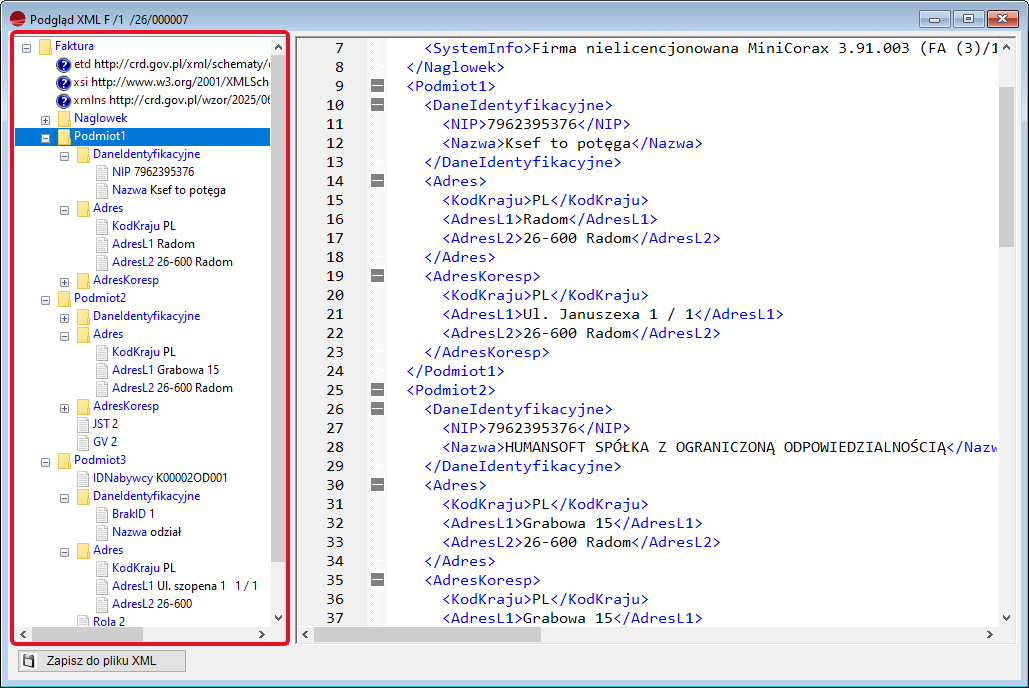Click XML view scroll down arrow
The height and width of the screenshot is (688, 1029).
[1006, 618]
